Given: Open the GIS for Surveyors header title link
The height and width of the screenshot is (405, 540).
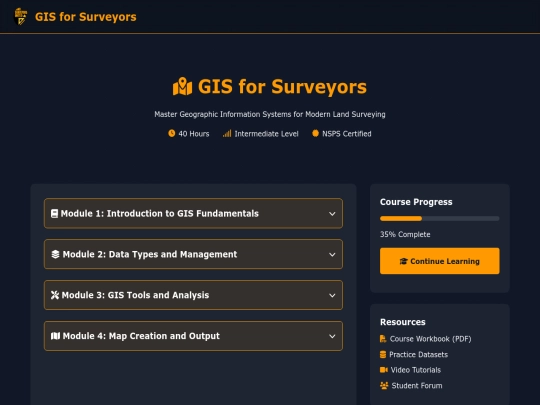Looking at the screenshot, I should pos(85,17).
